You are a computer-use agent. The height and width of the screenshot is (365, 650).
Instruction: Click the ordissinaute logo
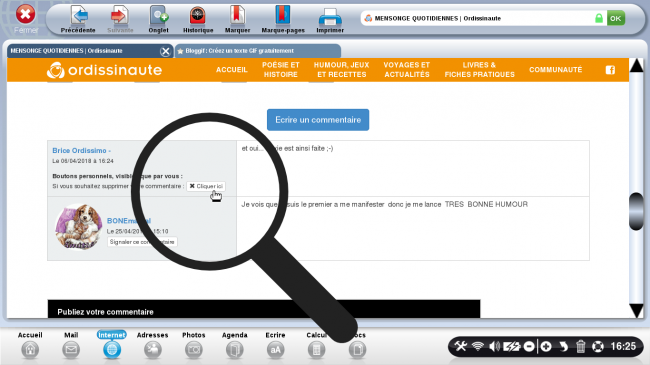click(x=104, y=70)
